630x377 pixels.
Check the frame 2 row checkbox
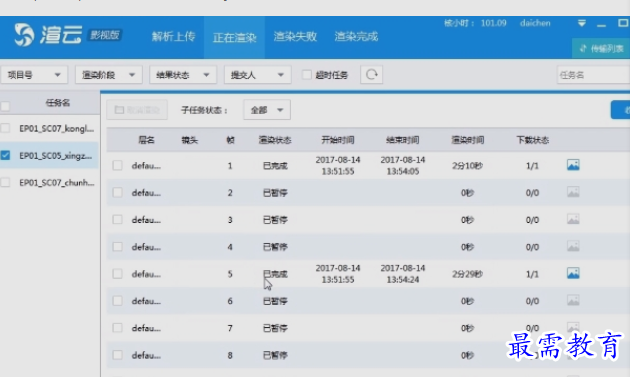[x=117, y=193]
